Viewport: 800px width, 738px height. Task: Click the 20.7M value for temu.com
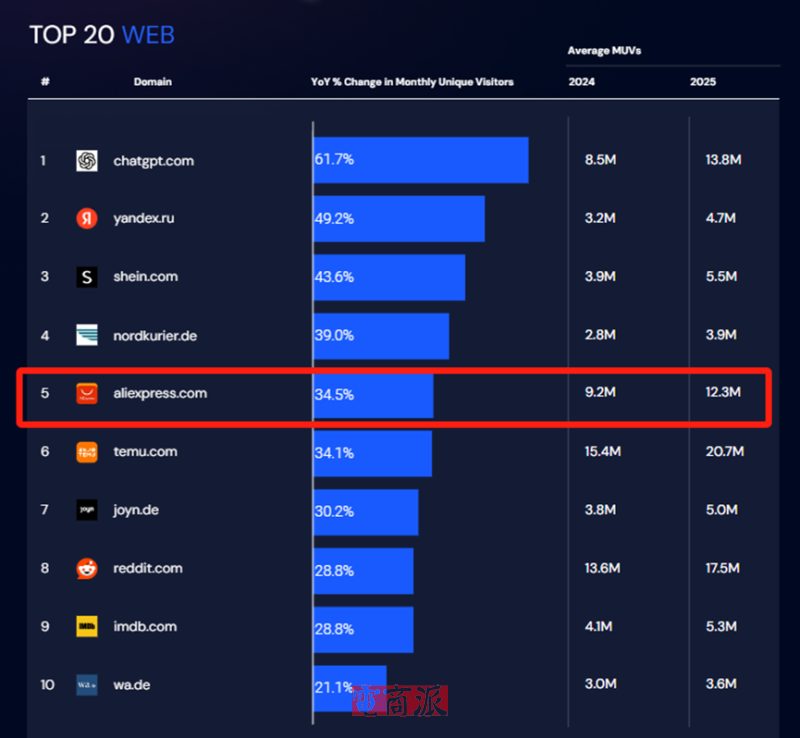[725, 451]
